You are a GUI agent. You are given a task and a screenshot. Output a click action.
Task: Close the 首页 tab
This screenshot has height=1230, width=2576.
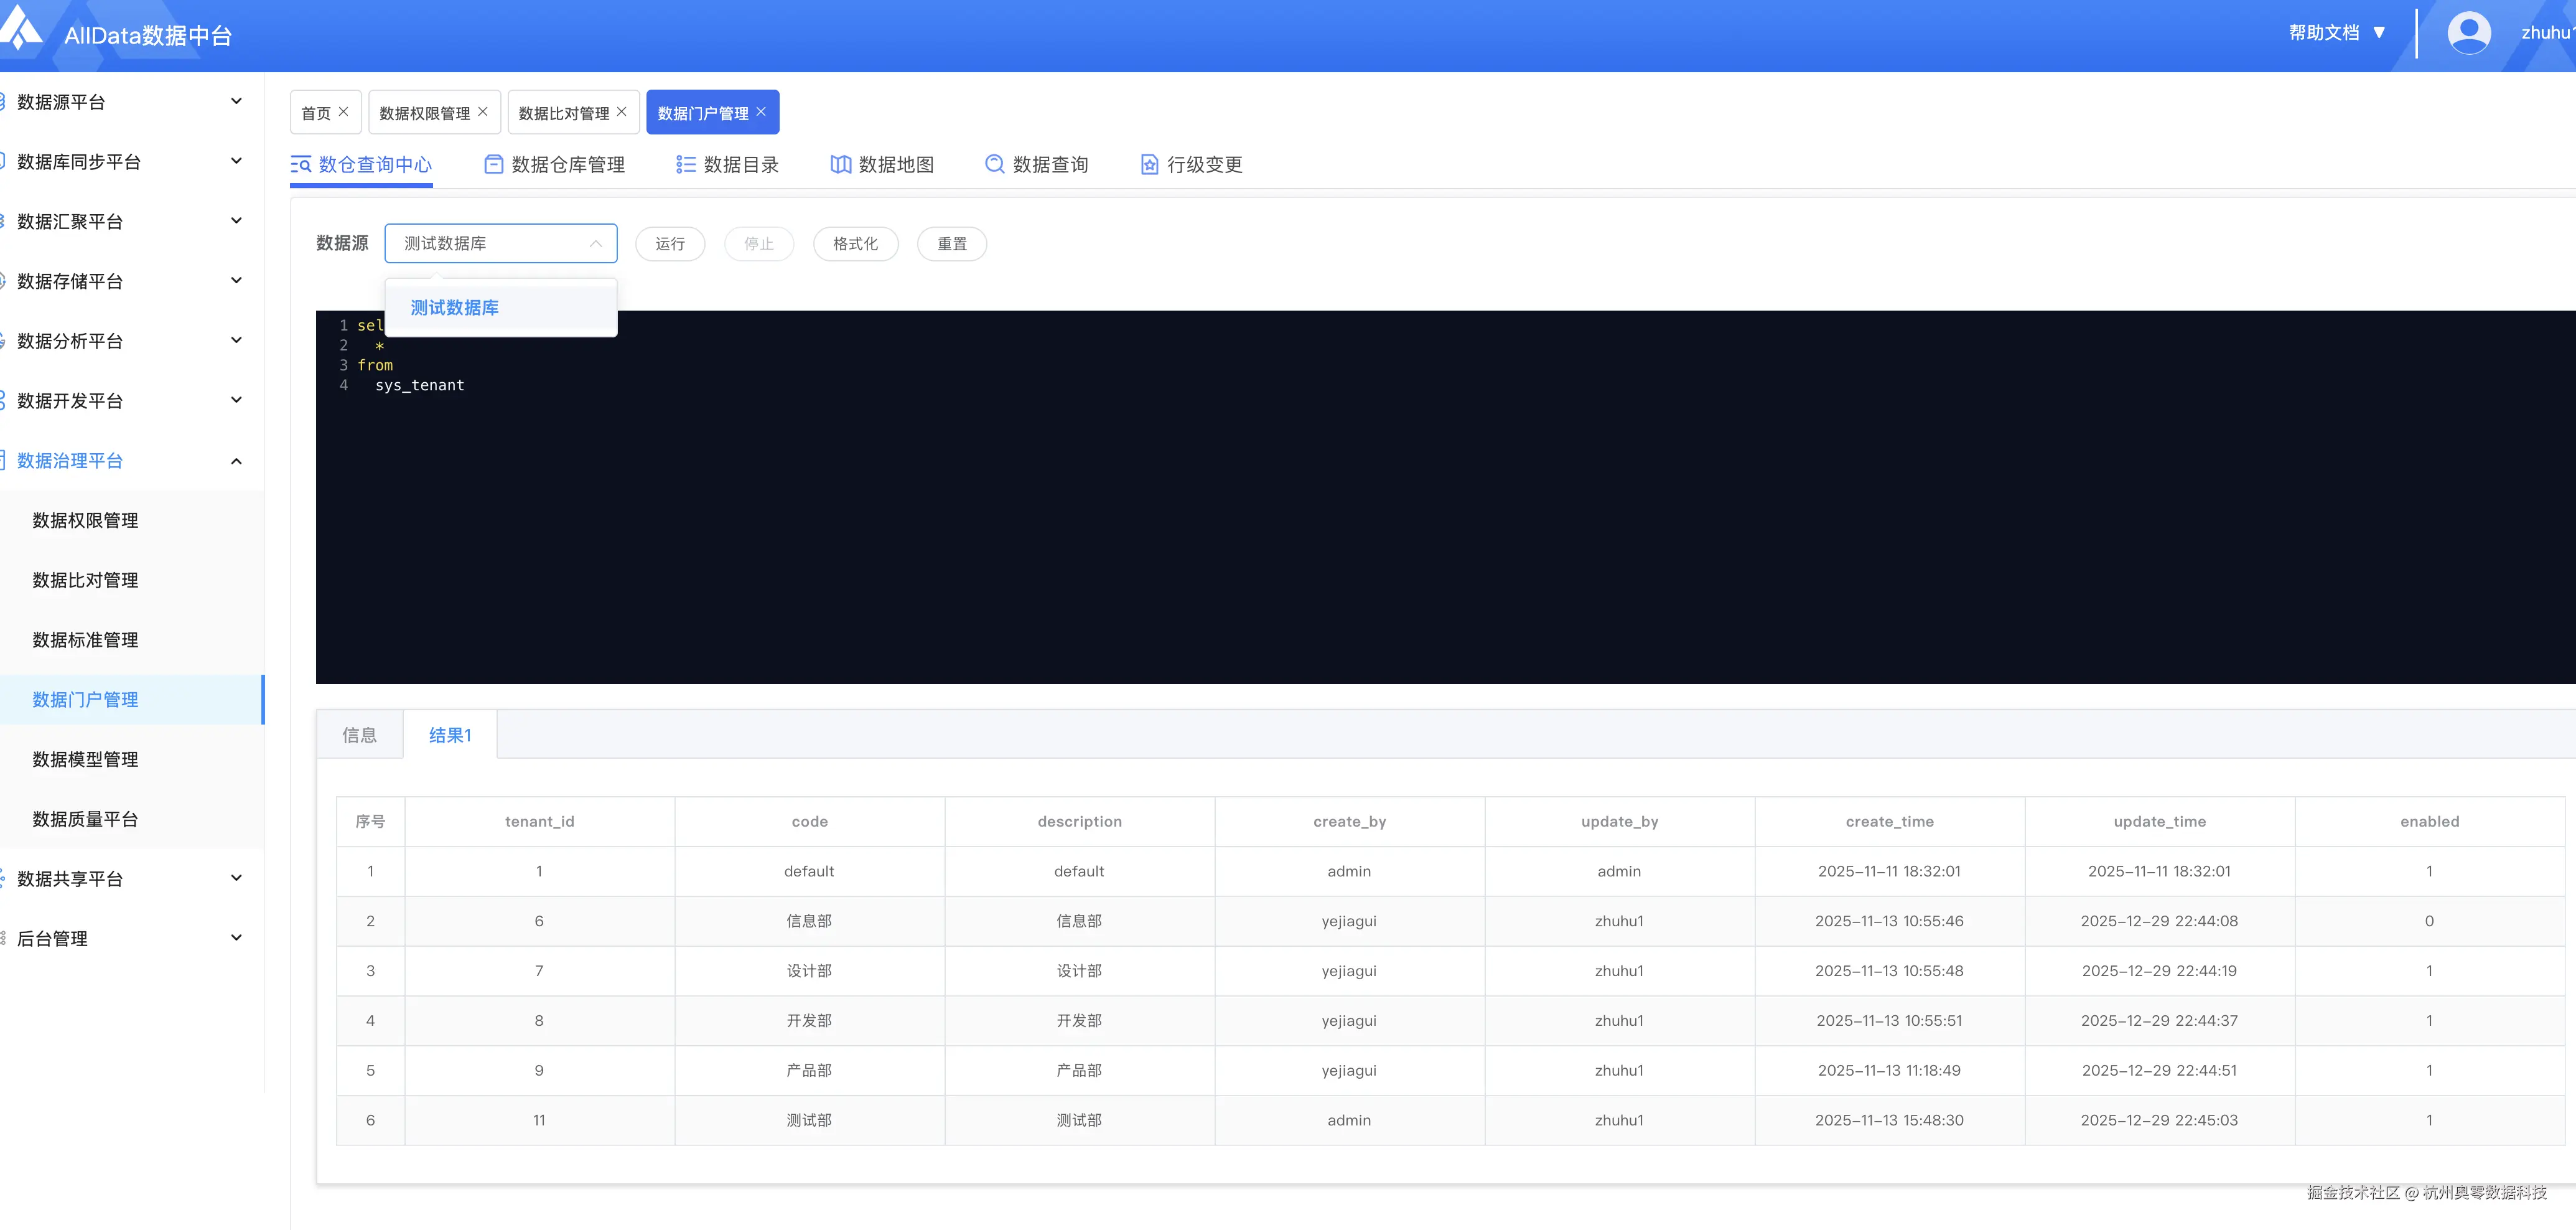[x=344, y=112]
